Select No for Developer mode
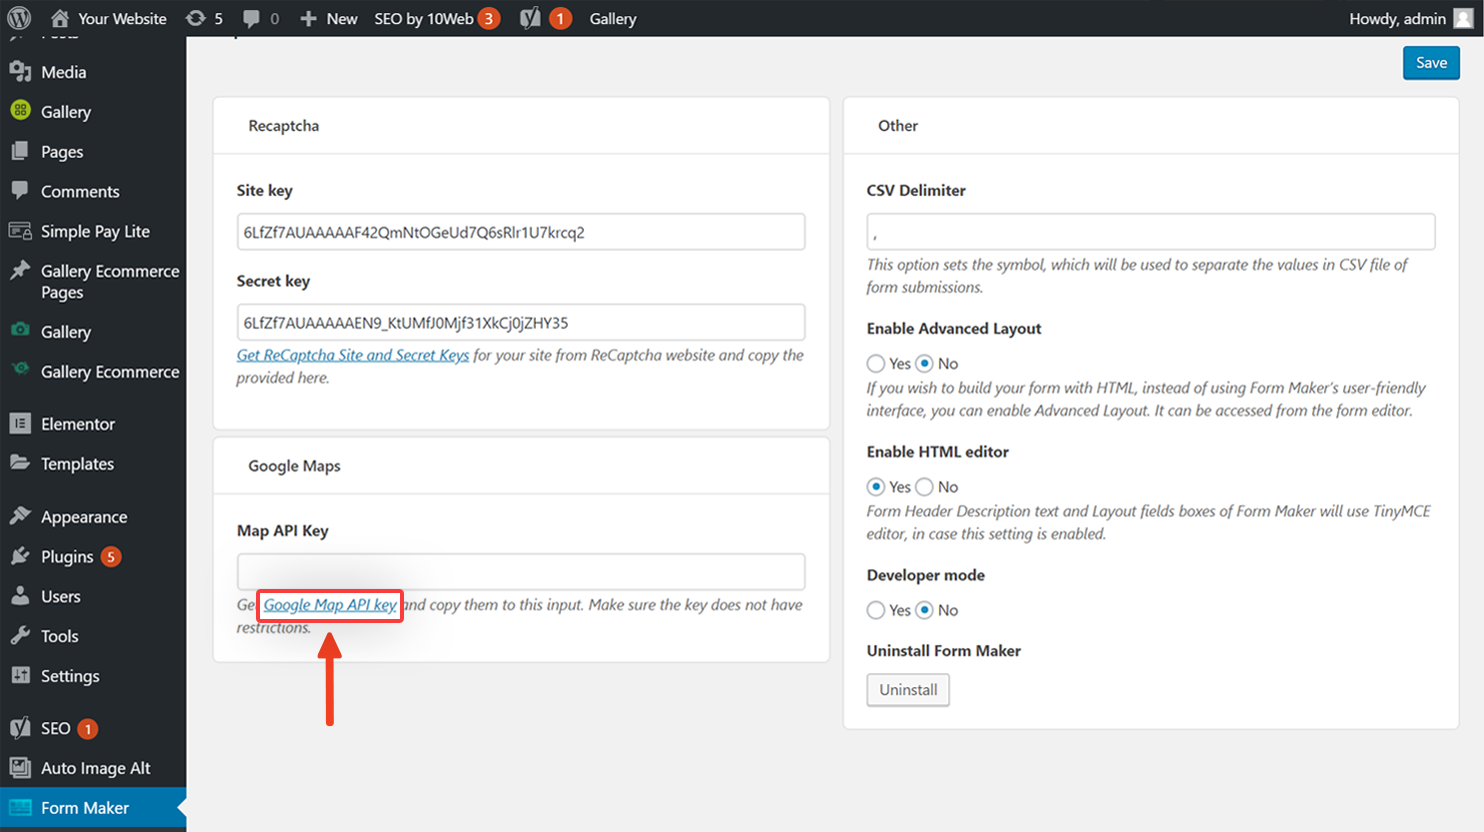The width and height of the screenshot is (1484, 832). coord(925,610)
